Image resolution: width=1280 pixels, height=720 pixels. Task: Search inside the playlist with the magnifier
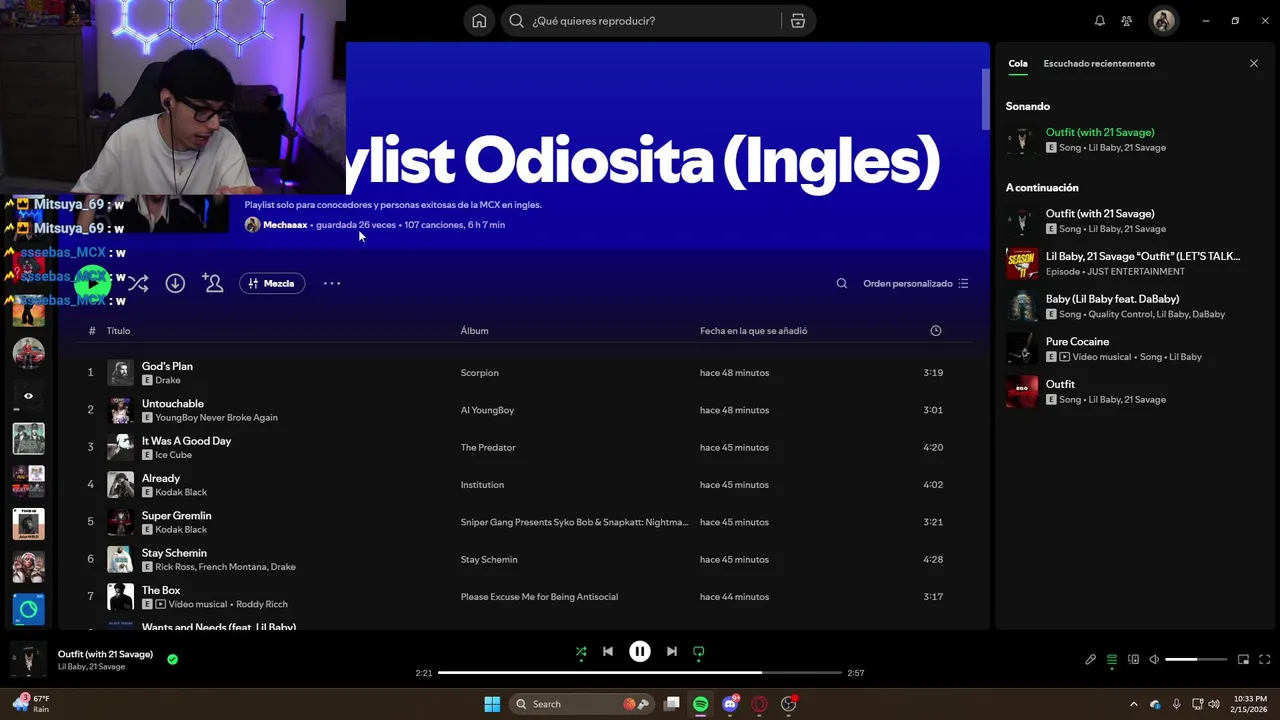[842, 284]
